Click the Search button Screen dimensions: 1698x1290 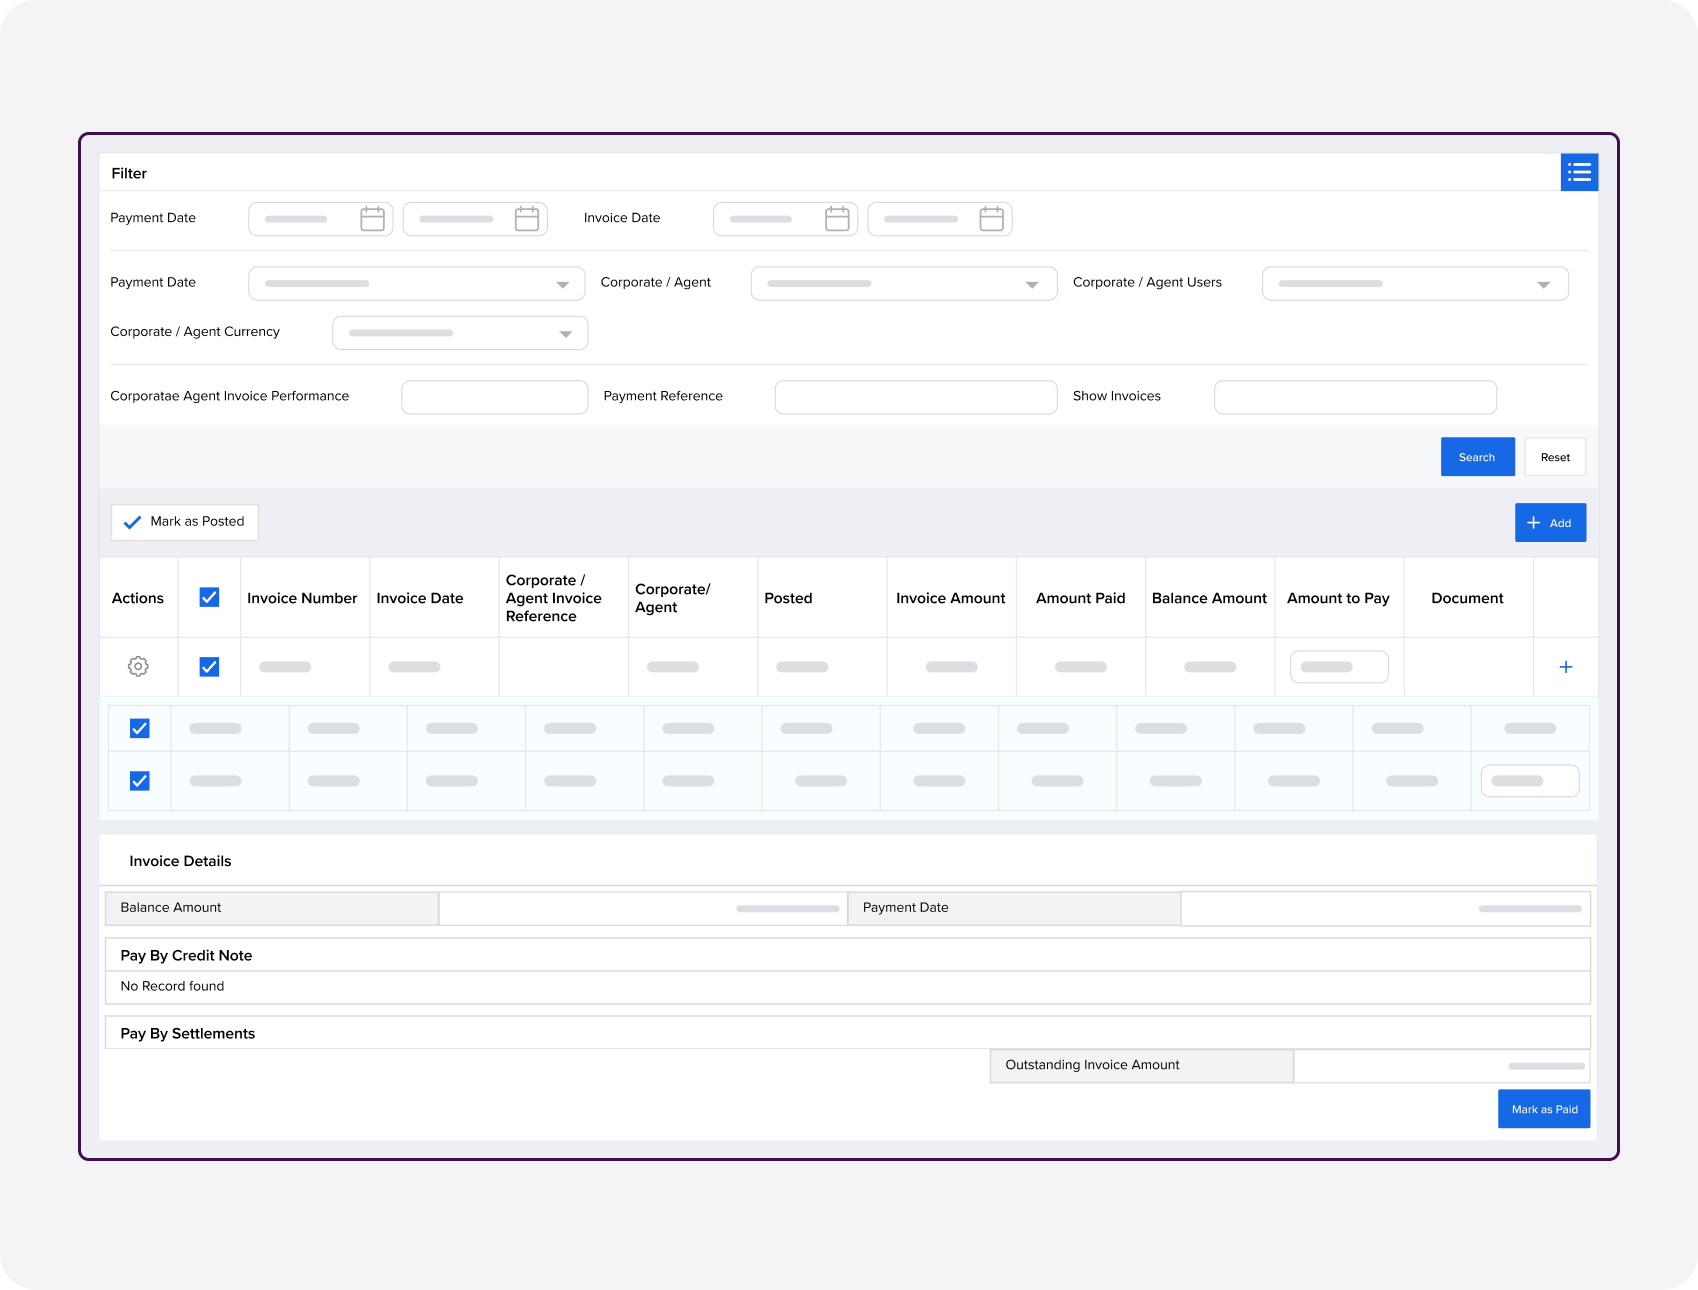[1477, 457]
